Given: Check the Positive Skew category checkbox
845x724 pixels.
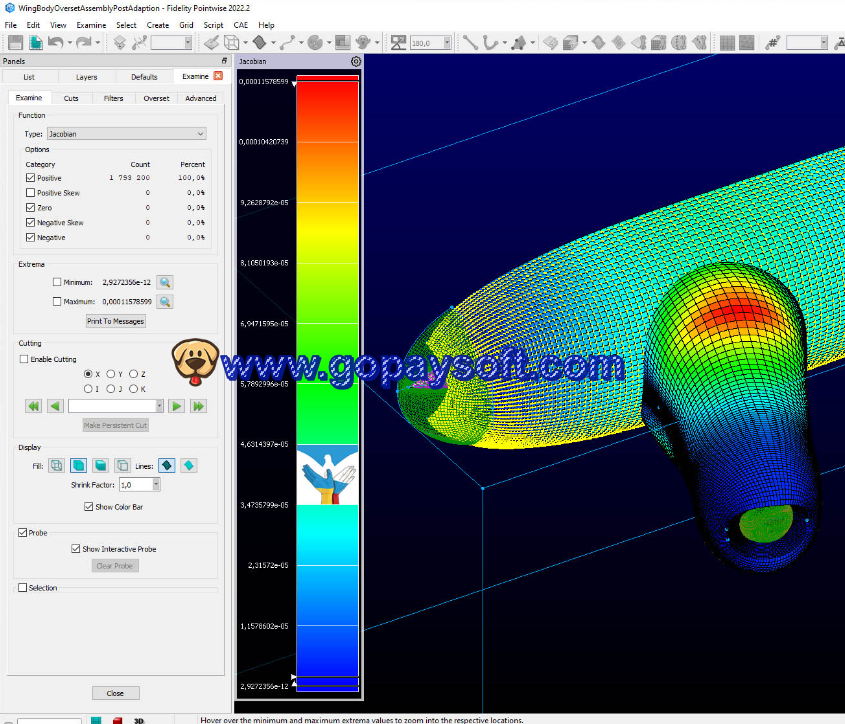Looking at the screenshot, I should click(x=30, y=192).
